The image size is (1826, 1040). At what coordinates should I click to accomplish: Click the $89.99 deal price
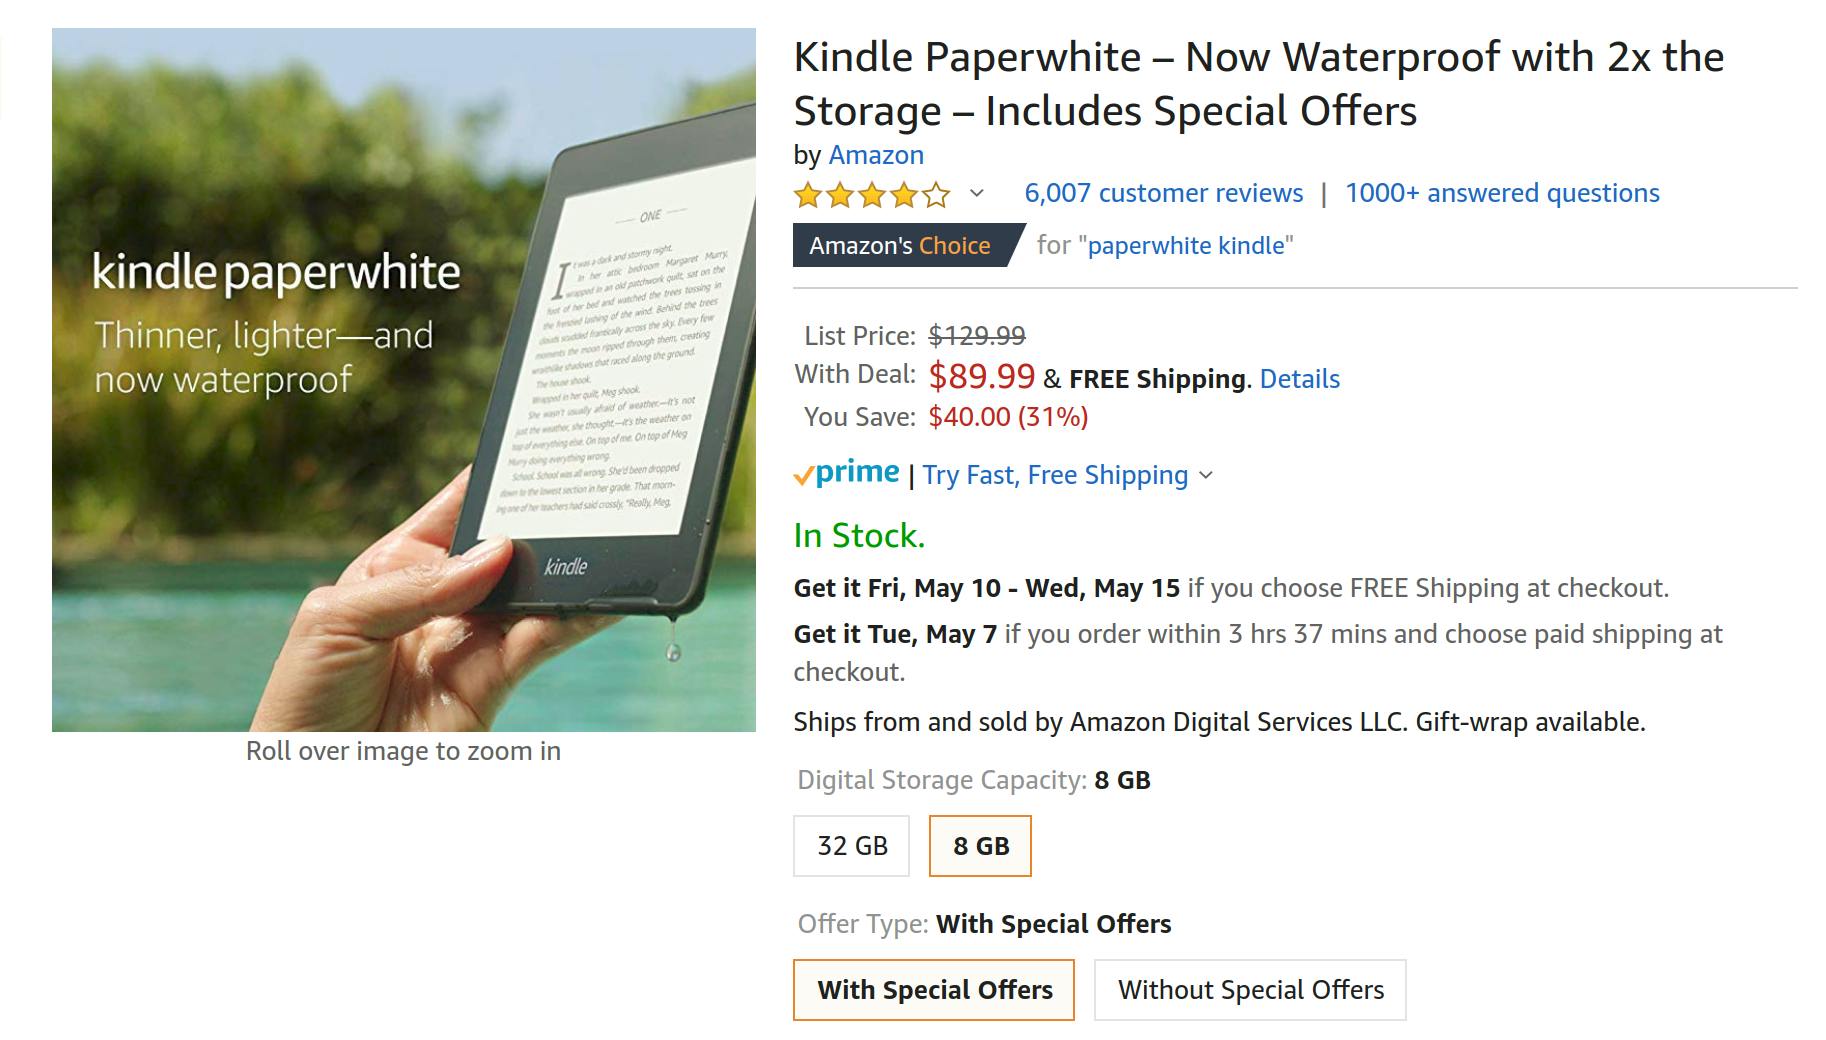point(981,376)
